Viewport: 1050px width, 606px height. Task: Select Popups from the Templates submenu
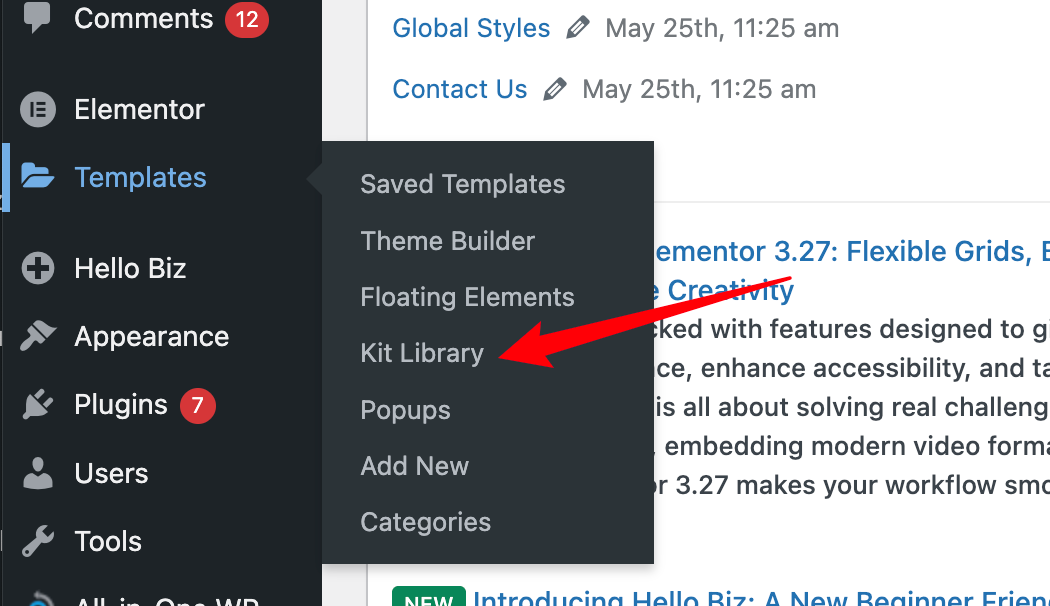405,410
